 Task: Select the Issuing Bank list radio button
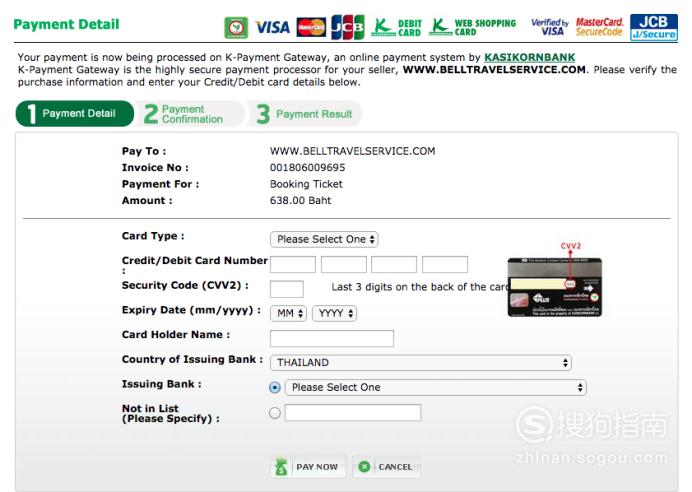pos(275,387)
